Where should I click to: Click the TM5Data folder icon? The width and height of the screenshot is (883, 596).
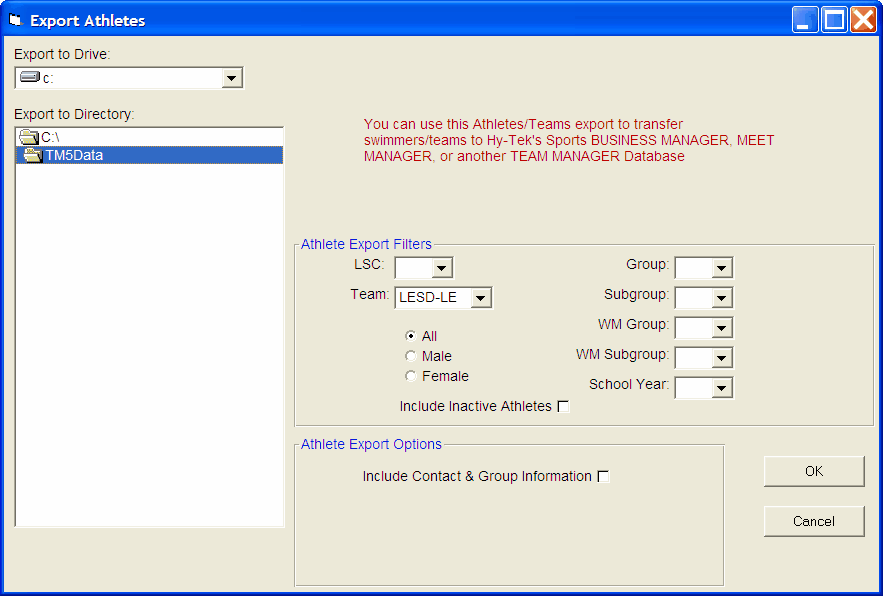coord(35,155)
